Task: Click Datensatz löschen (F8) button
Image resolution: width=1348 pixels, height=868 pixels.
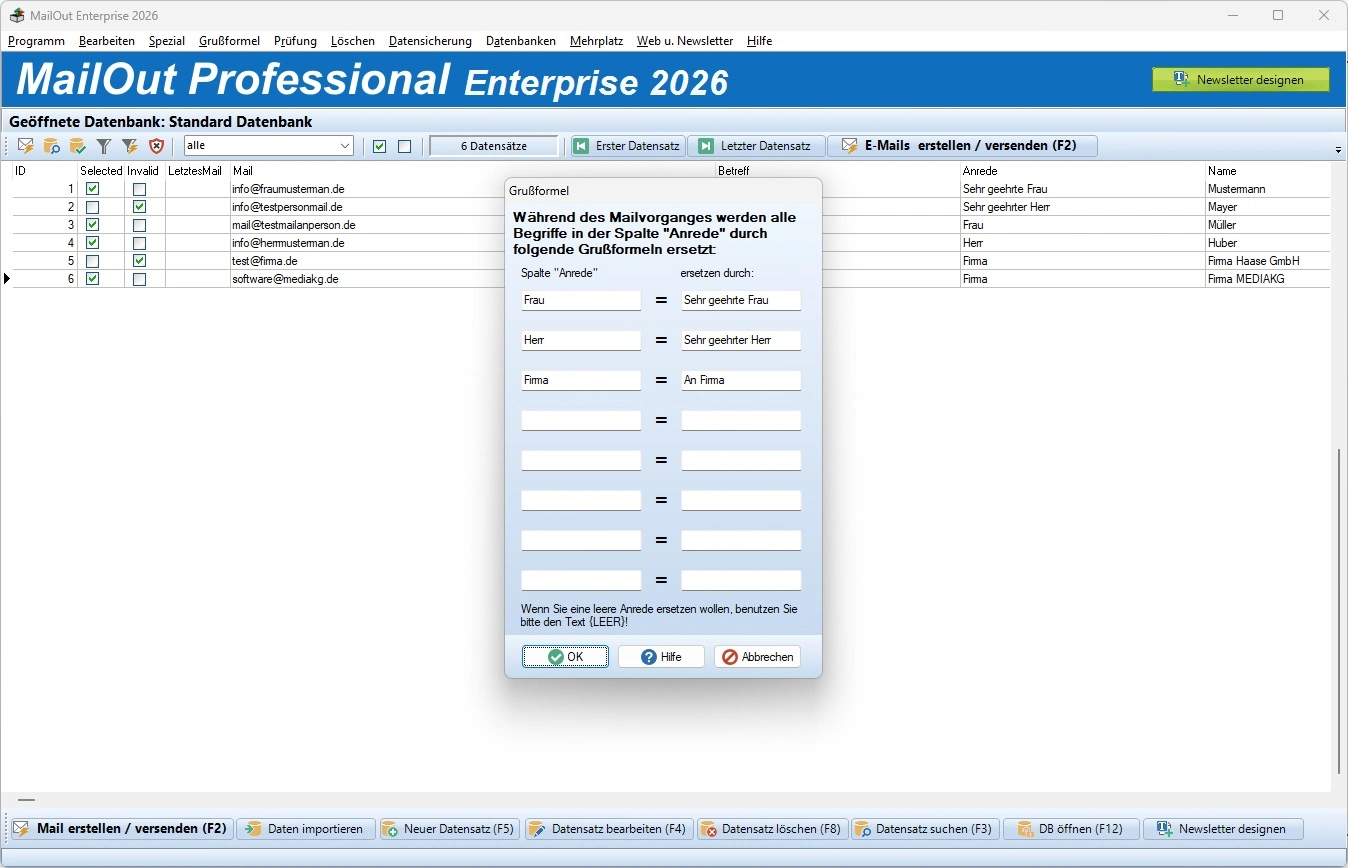Action: click(773, 829)
